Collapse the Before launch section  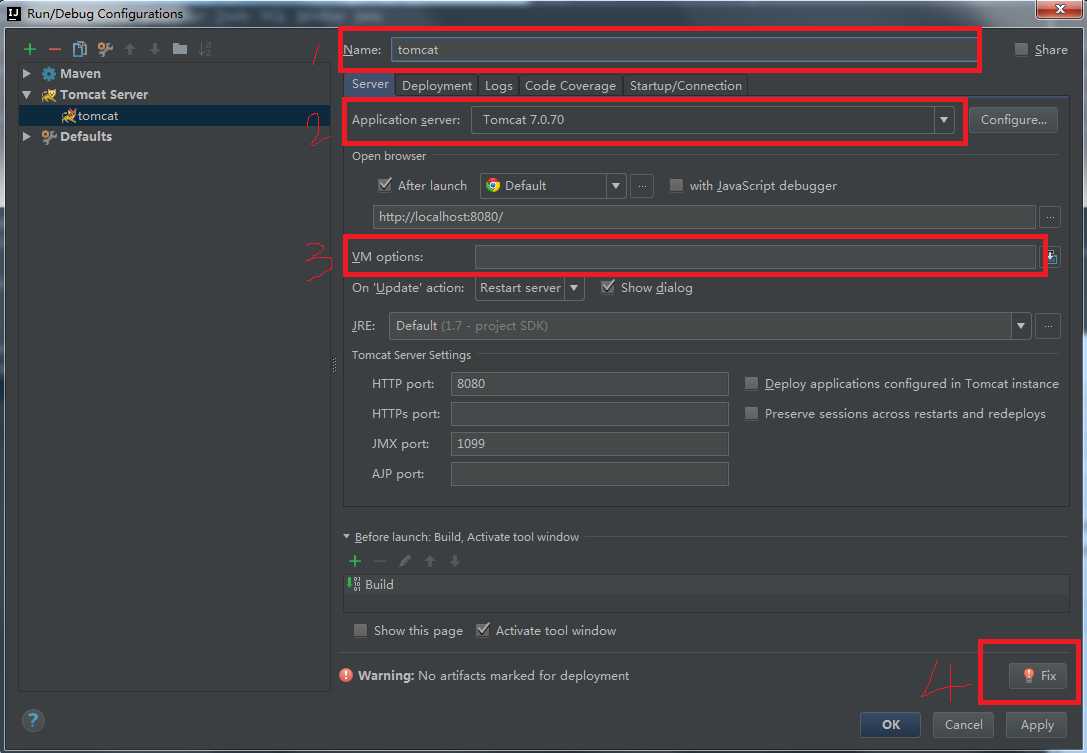coord(347,537)
